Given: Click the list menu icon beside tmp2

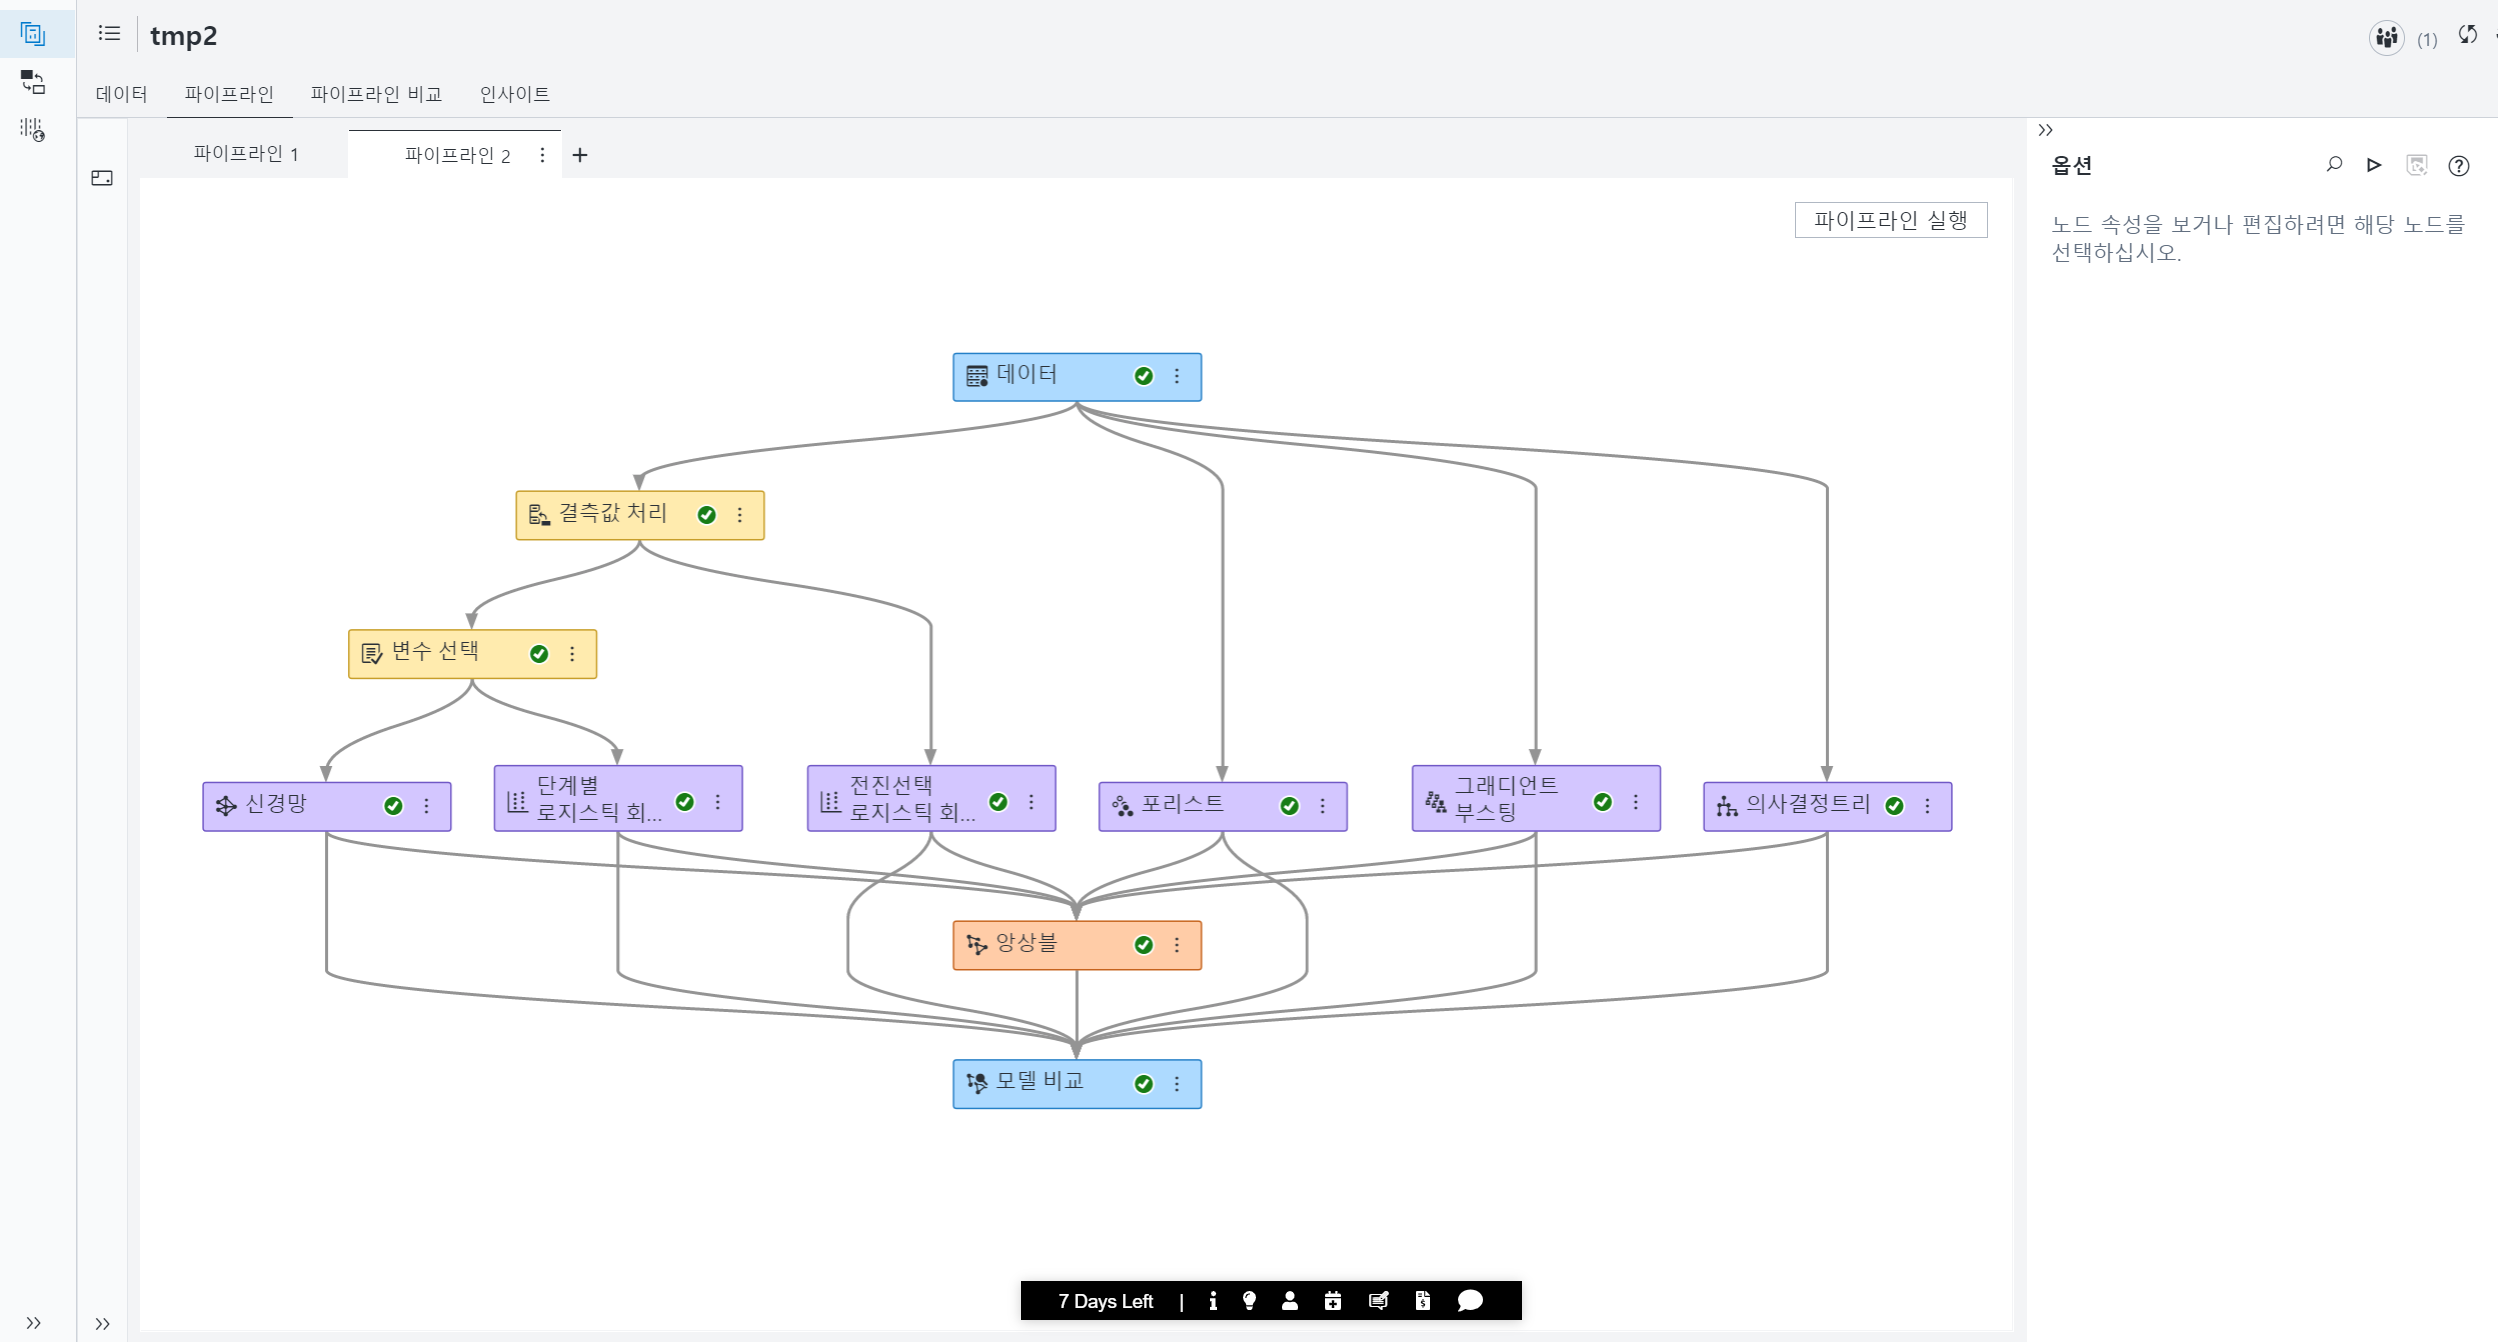Looking at the screenshot, I should click(109, 34).
